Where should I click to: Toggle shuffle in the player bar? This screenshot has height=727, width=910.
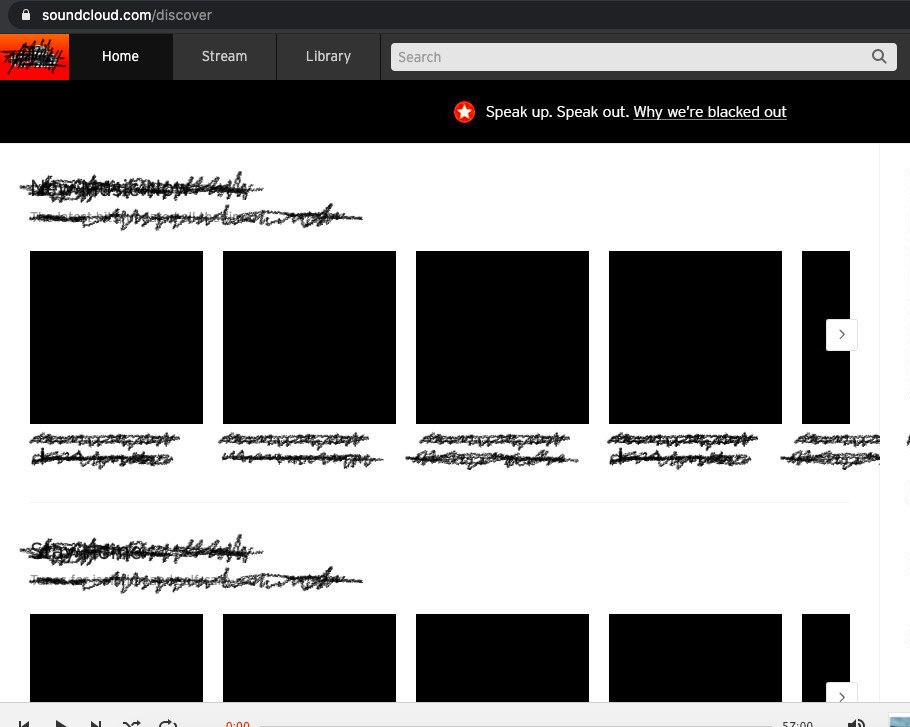coord(132,724)
